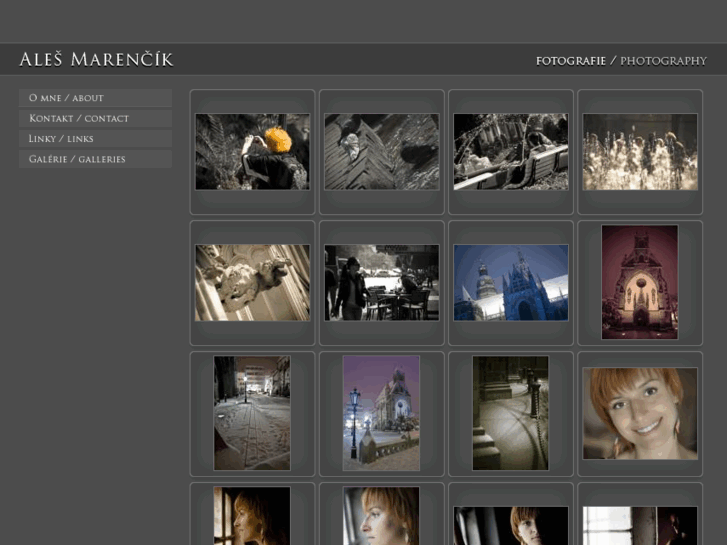The image size is (727, 545).
Task: Open the snowy steps with chain photo
Action: pos(510,413)
